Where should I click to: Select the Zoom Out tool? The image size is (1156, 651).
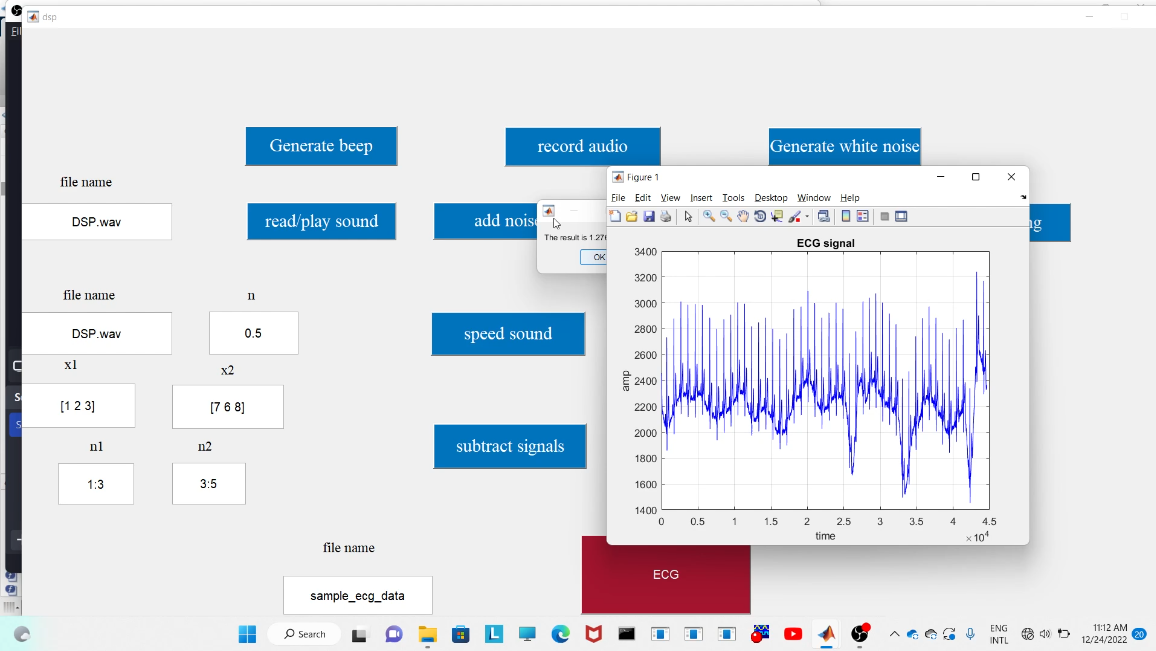pos(725,216)
